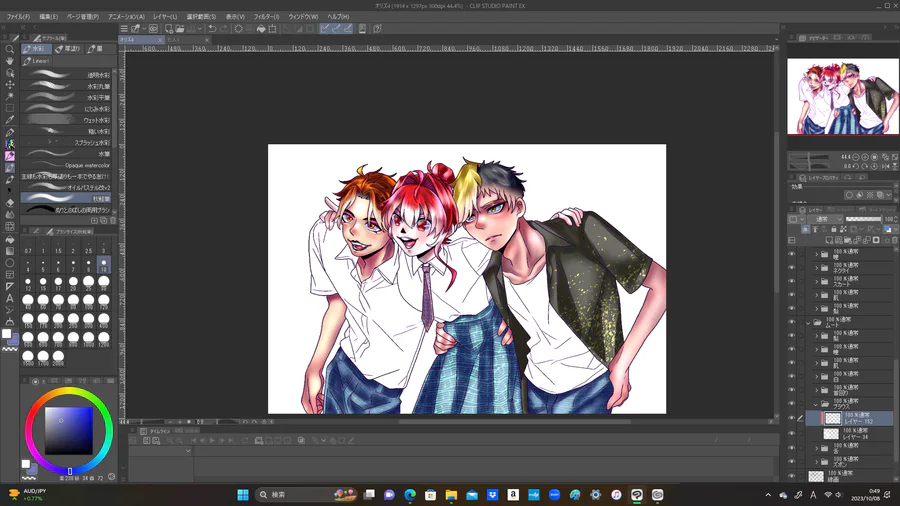Collapse the ブラウス layer folder
This screenshot has width=900, height=506.
pos(816,404)
